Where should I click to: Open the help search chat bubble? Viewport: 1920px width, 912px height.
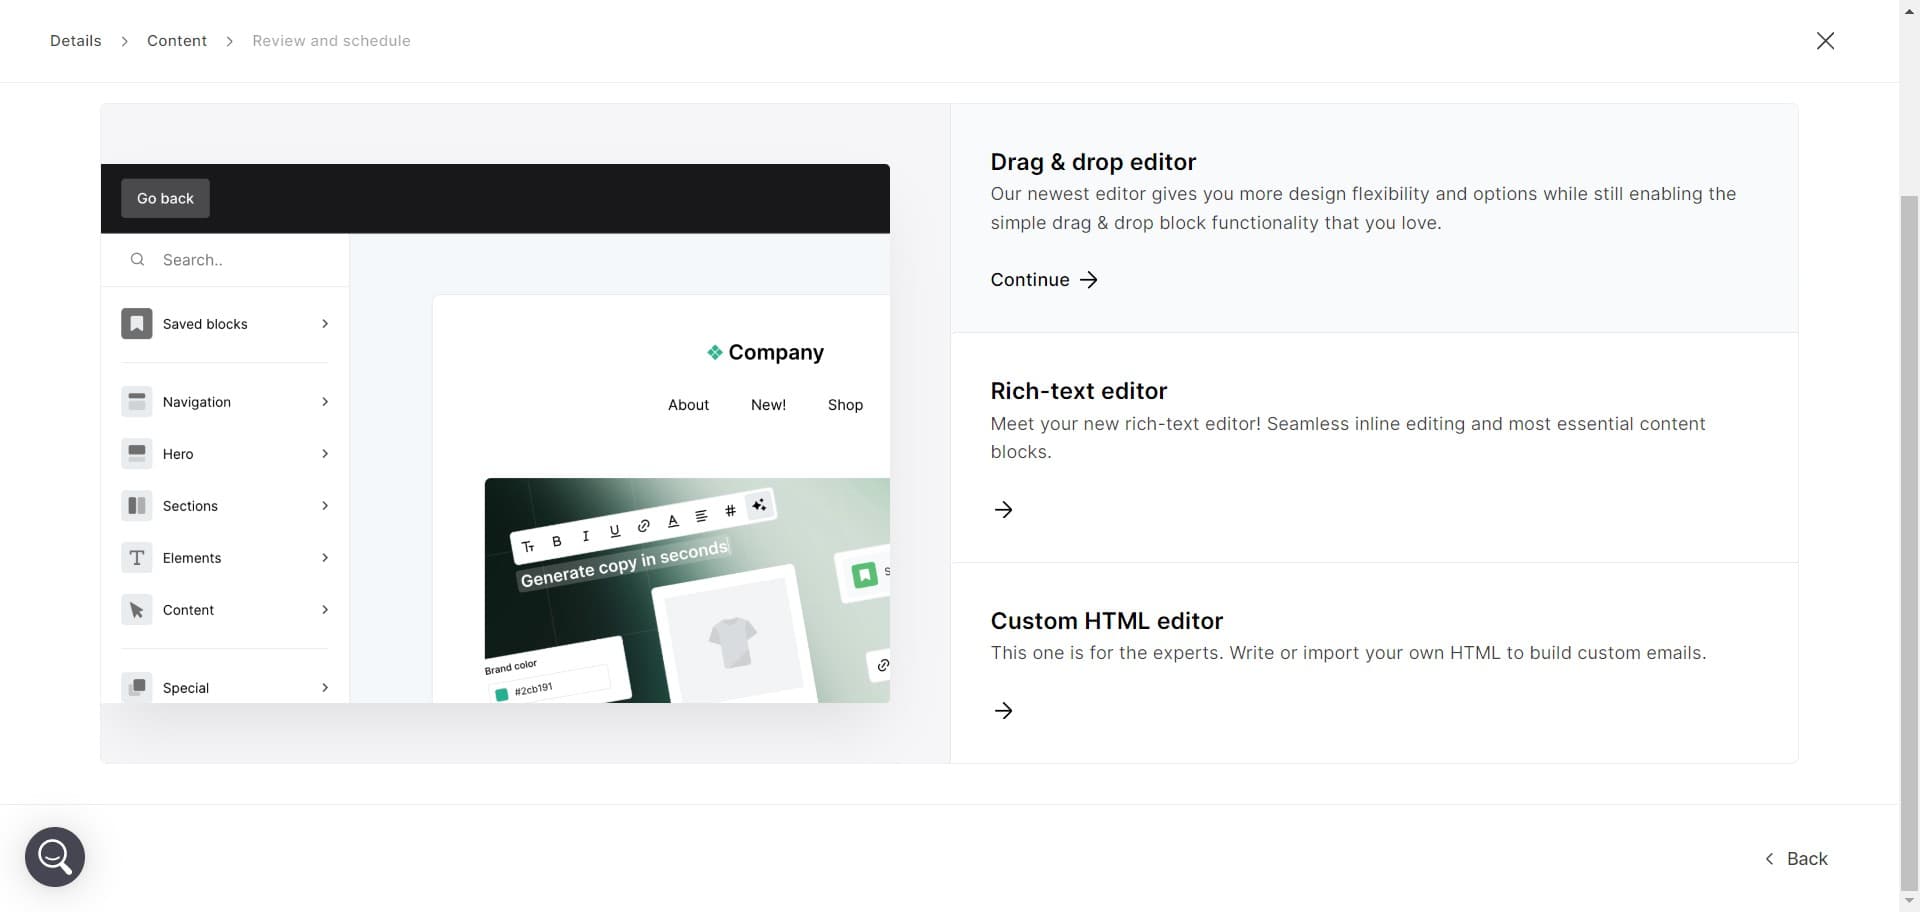tap(55, 857)
